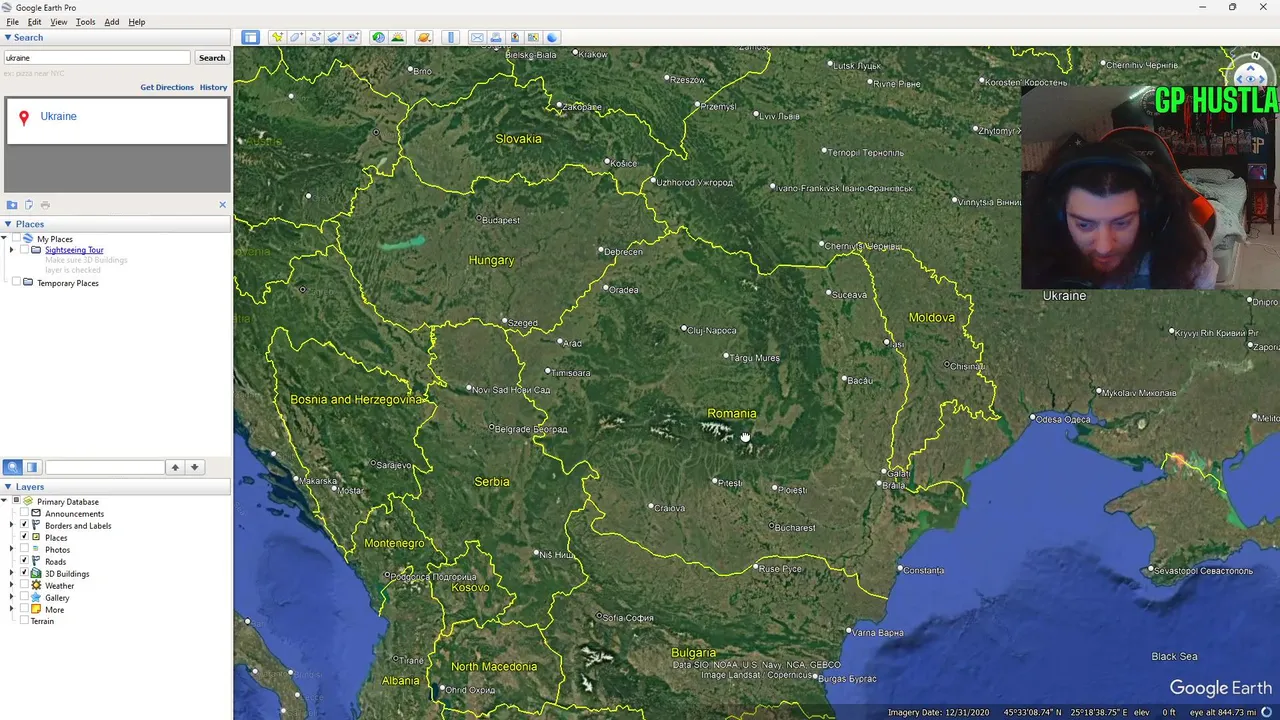Toggle the Sightseeing Tour checkbox
This screenshot has width=1280, height=720.
[x=24, y=250]
